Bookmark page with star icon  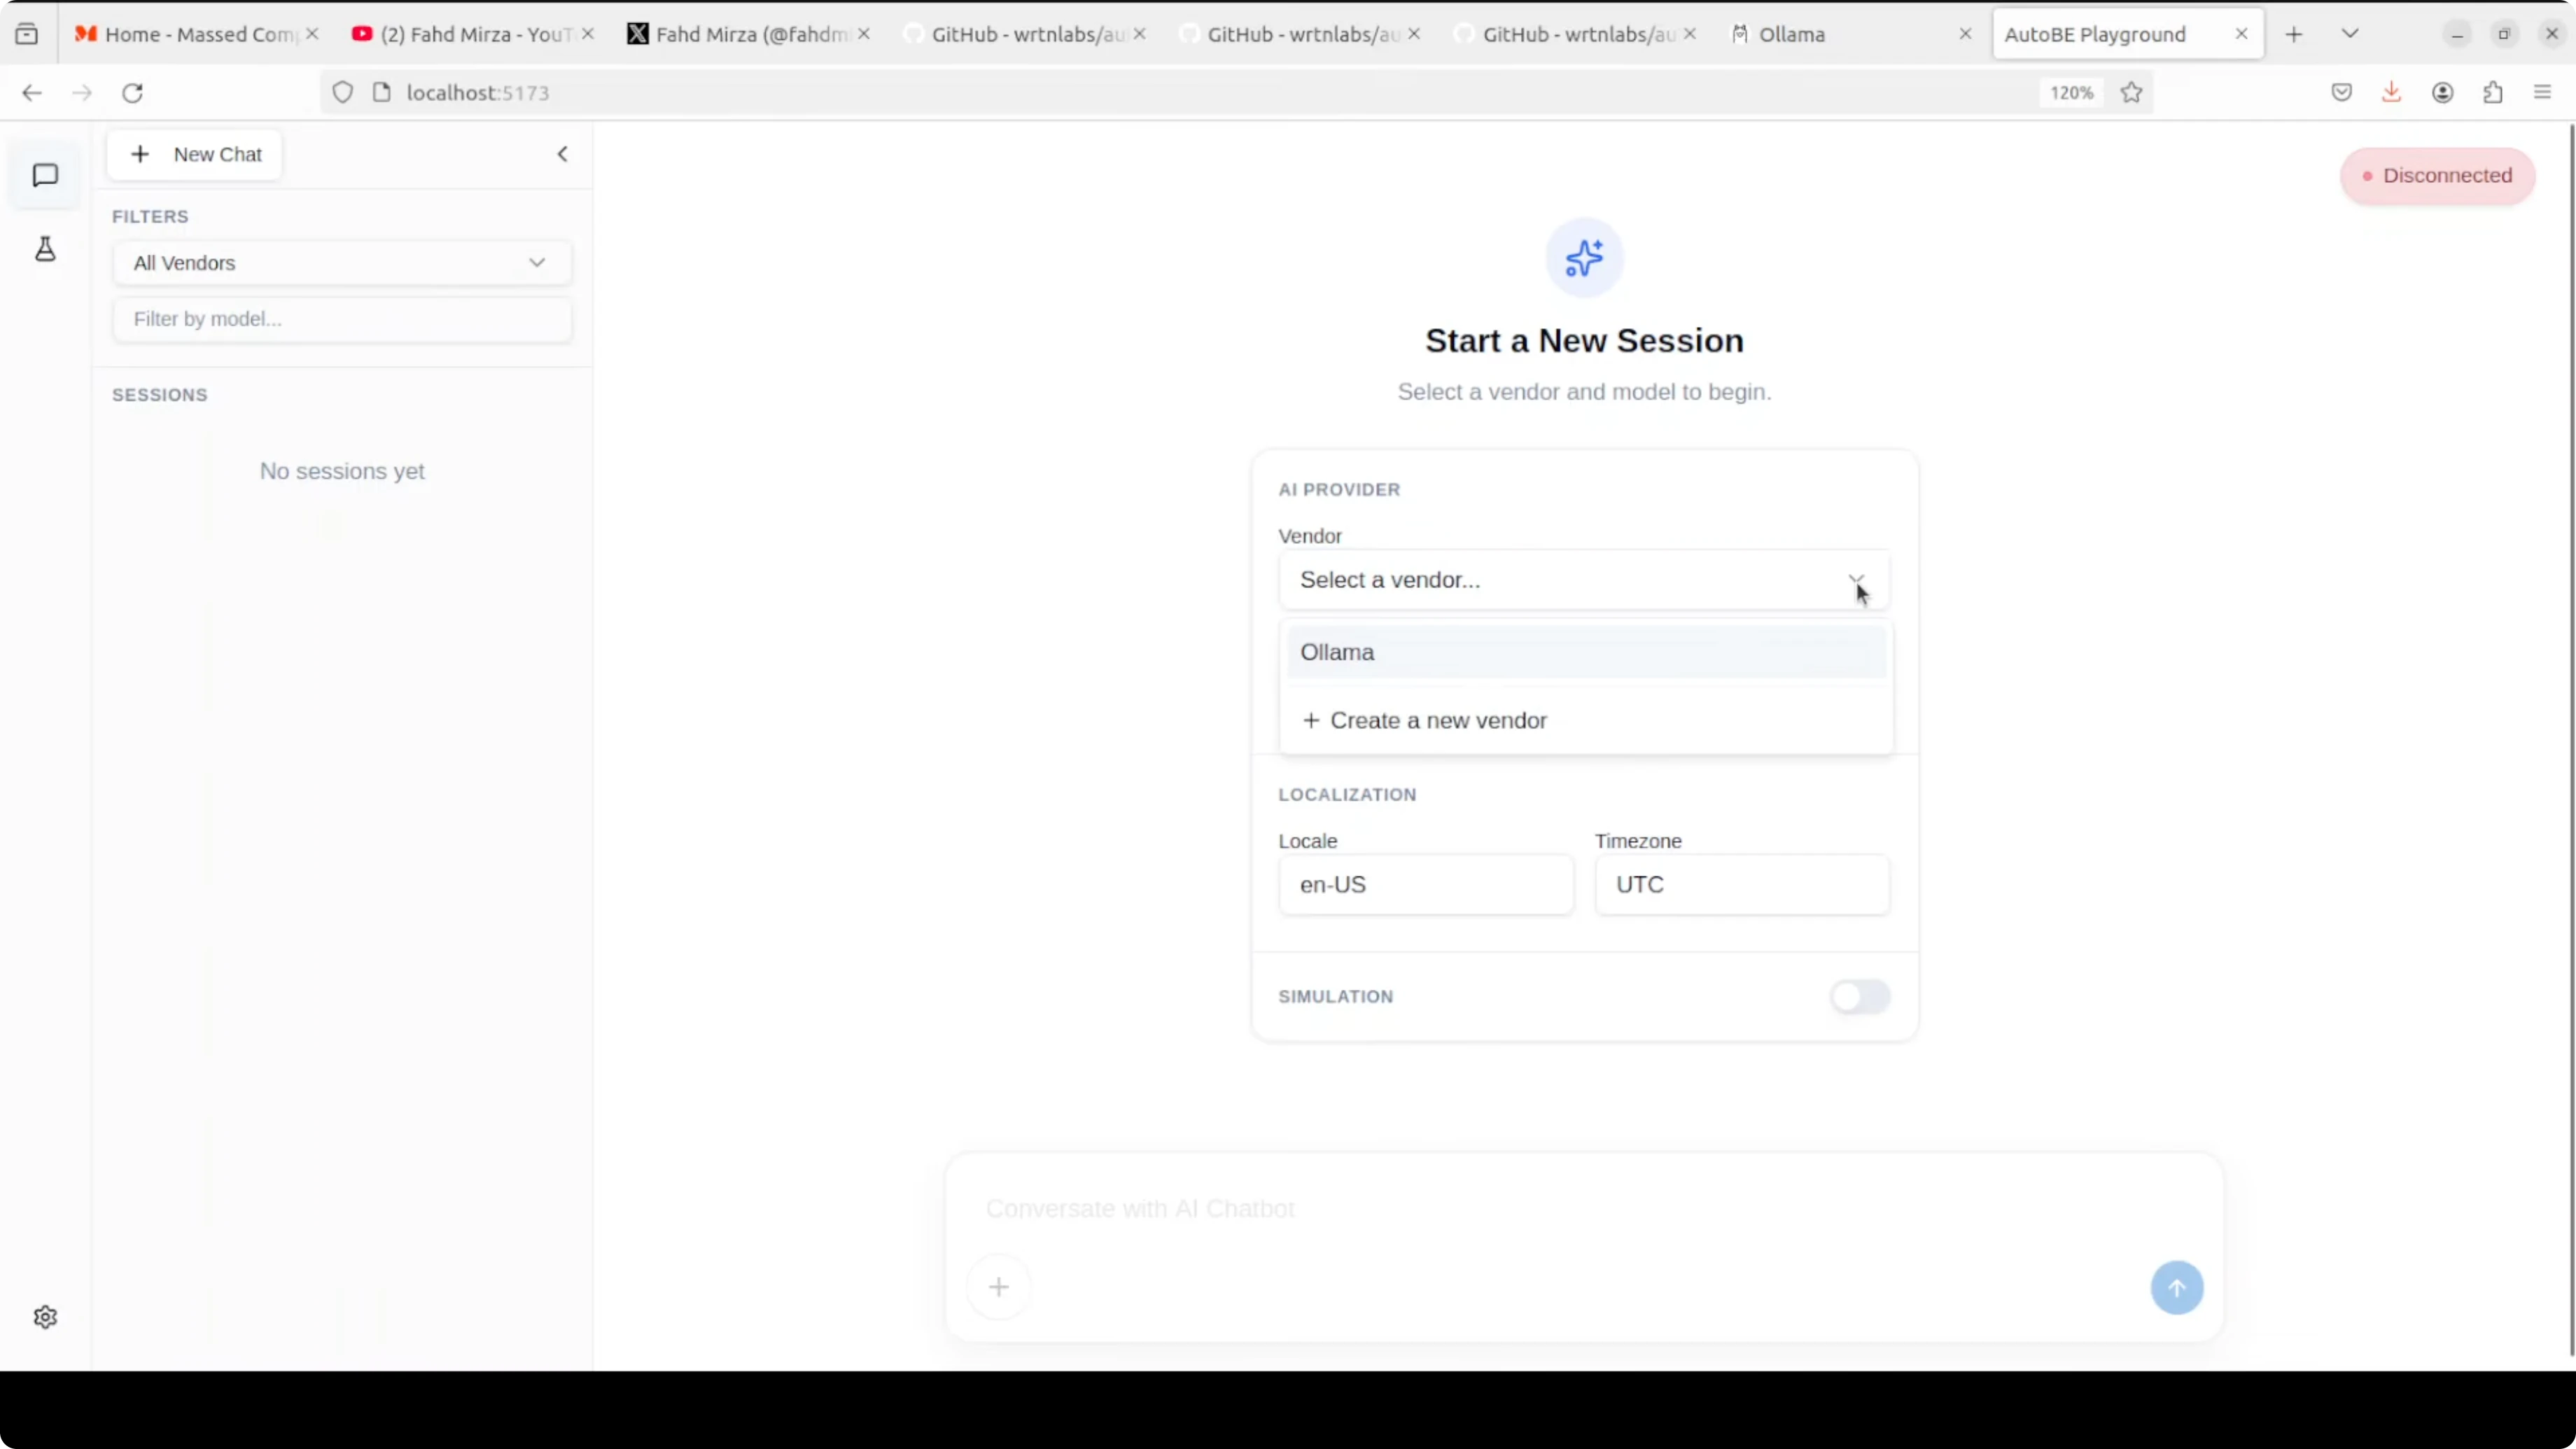point(2131,93)
